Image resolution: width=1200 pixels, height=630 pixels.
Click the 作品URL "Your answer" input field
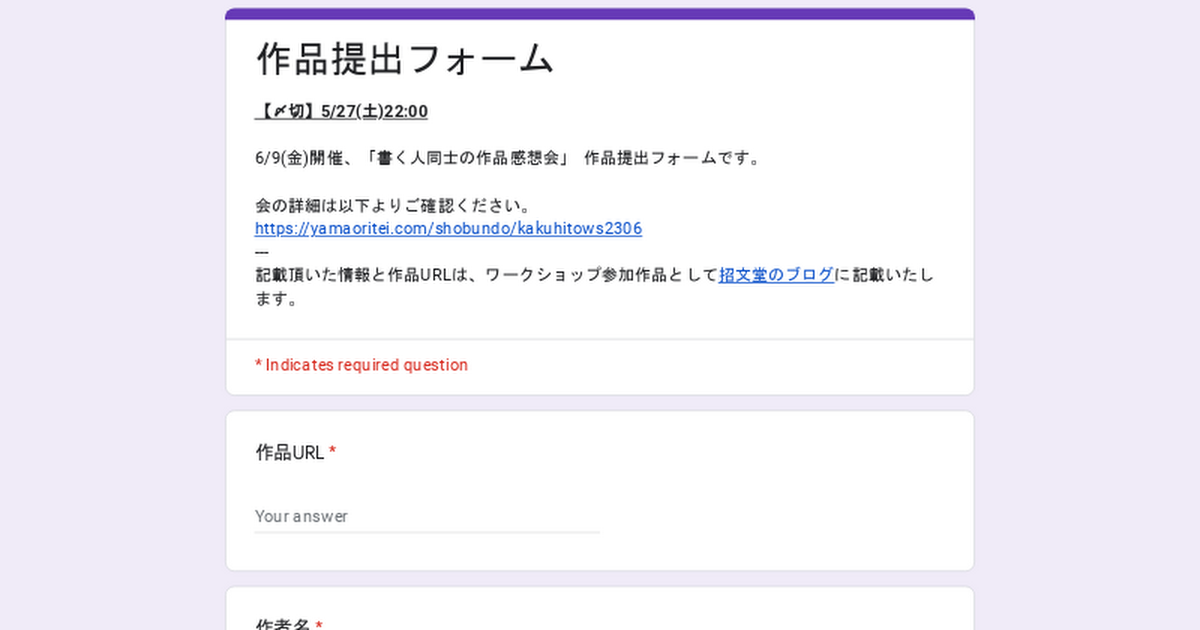[427, 516]
